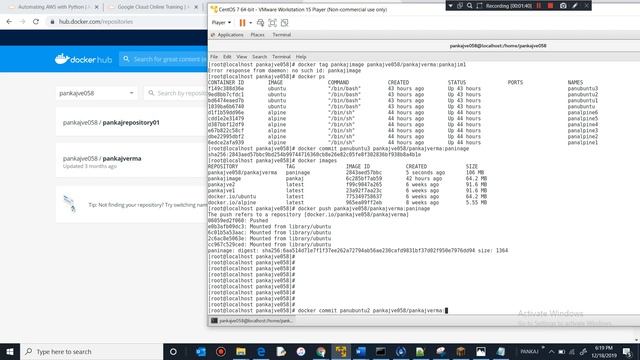Open recorder pen annotation tool
Image resolution: width=640 pixels, height=360 pixels.
tap(575, 6)
